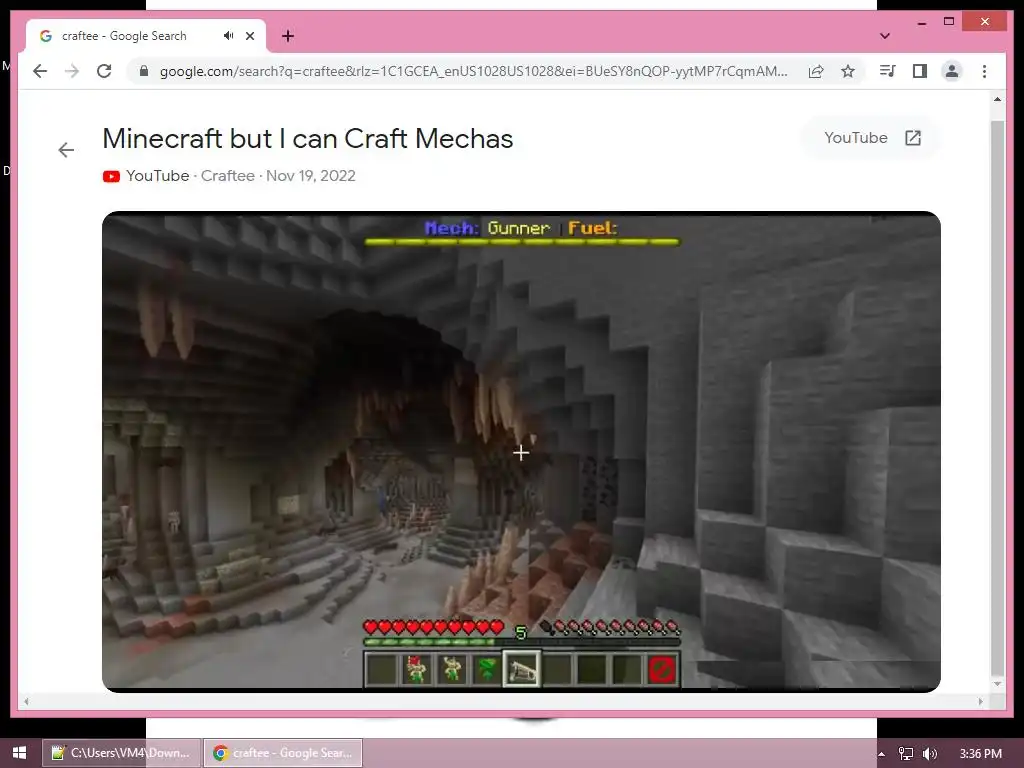Image resolution: width=1024 pixels, height=768 pixels.
Task: Bookmark this page with the star icon
Action: click(848, 71)
